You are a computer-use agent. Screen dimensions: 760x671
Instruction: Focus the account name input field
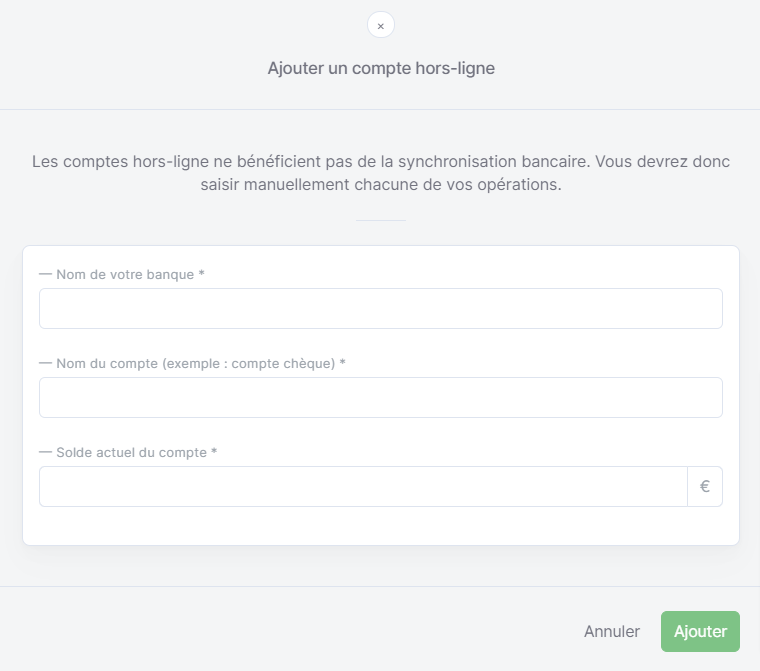coord(380,398)
